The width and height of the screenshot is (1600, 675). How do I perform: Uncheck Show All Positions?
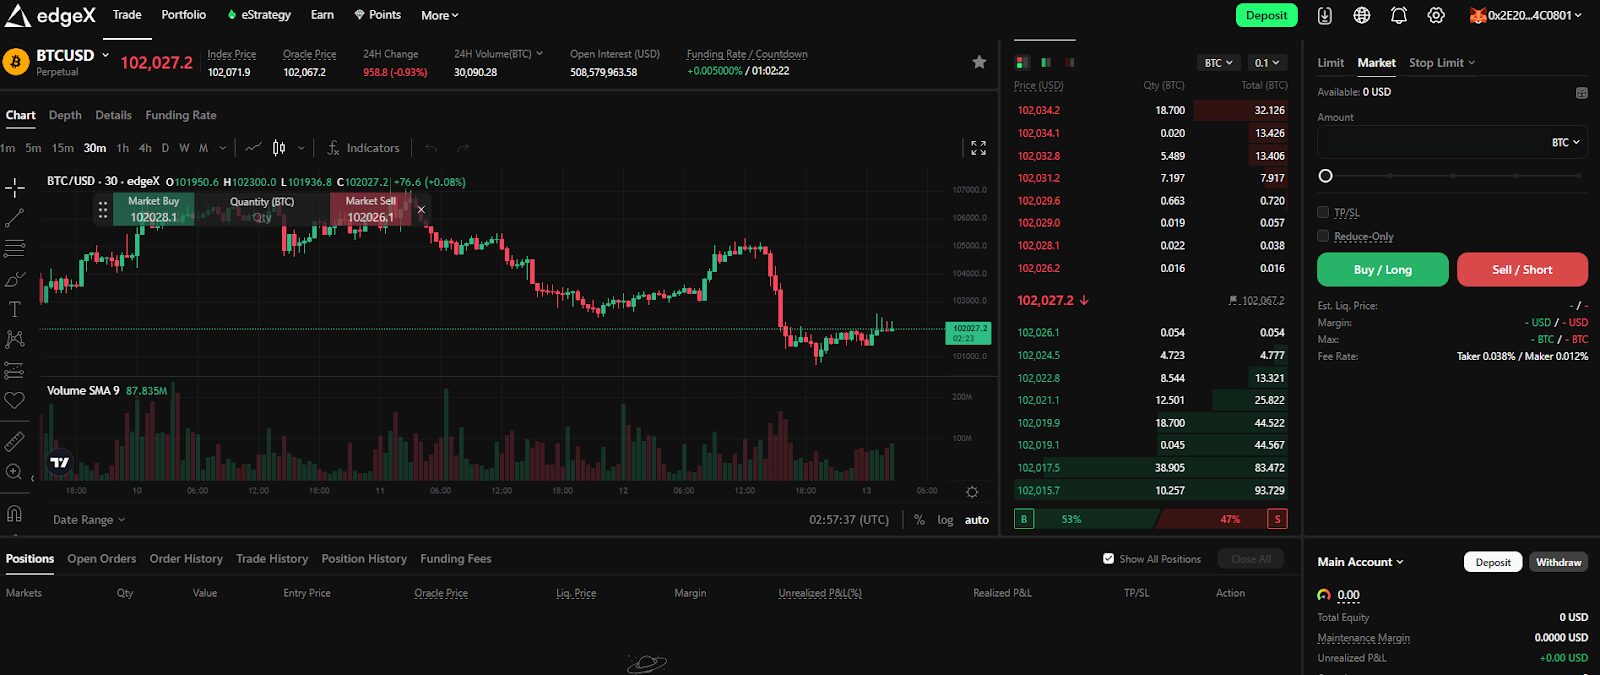pos(1108,559)
